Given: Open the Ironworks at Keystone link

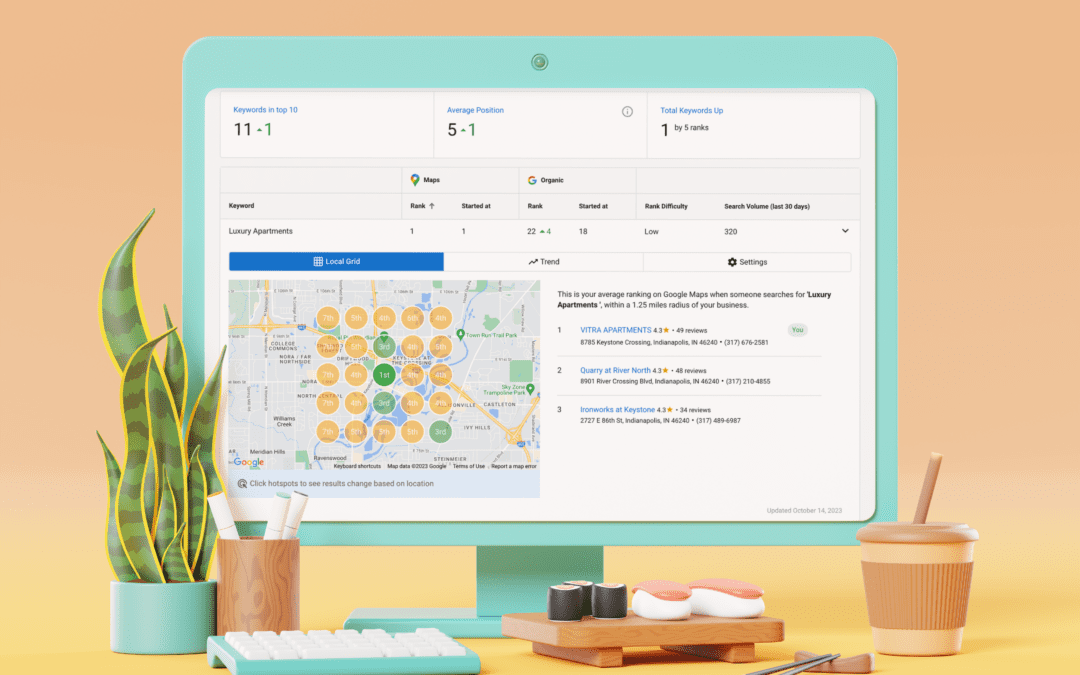Looking at the screenshot, I should click(617, 410).
